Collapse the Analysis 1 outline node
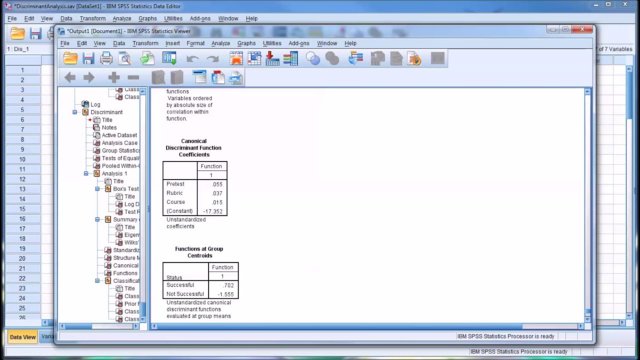Screen dimensions: 640x360 click(x=86, y=173)
